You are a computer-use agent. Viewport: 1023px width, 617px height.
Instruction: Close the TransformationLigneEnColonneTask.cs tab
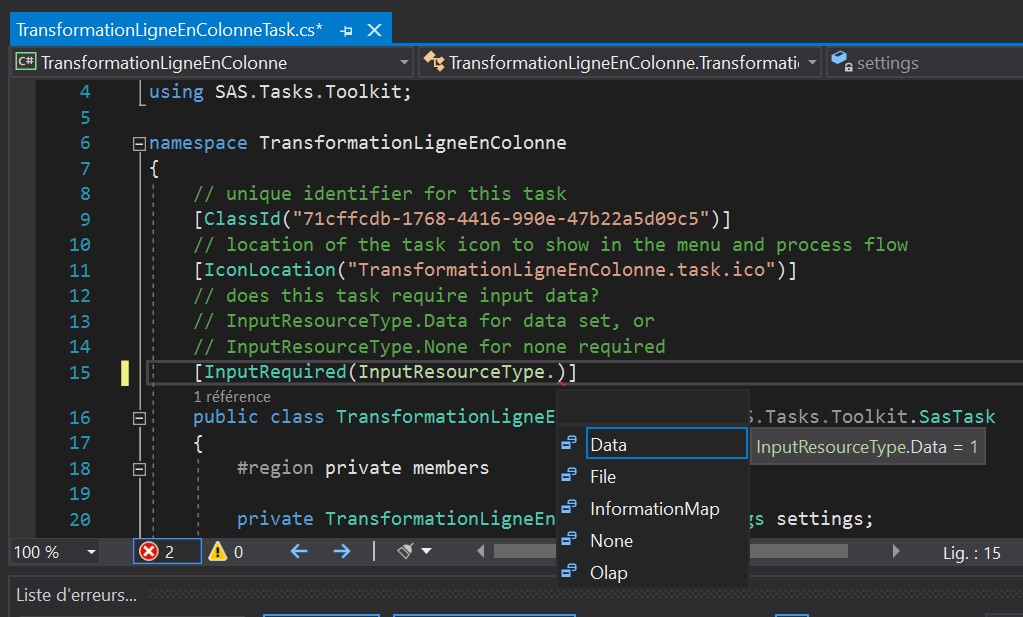click(375, 31)
